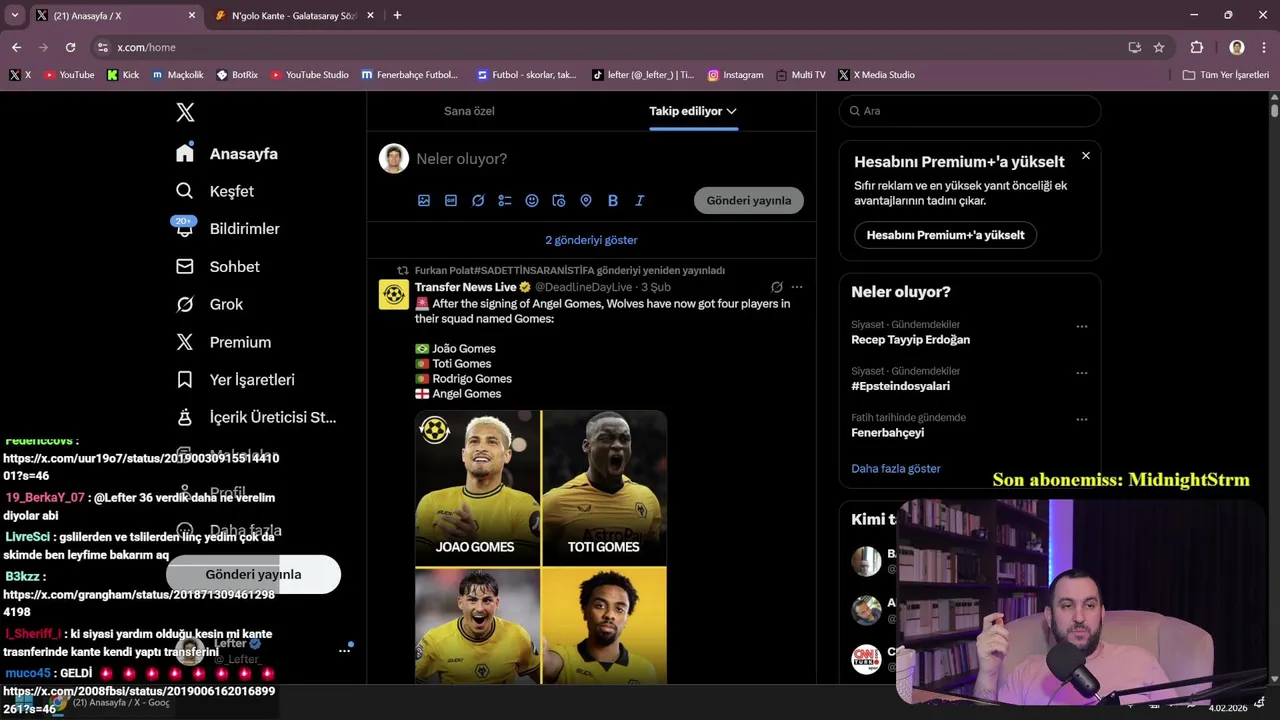Open Chrome profile avatar

click(1237, 47)
